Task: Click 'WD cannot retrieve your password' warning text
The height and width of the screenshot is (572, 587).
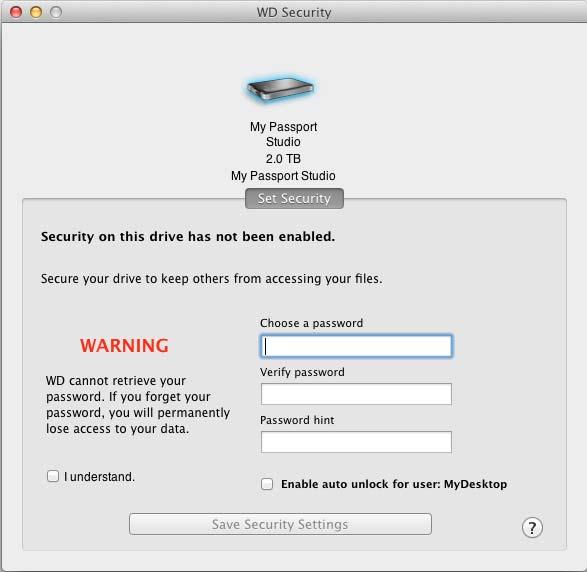Action: 138,405
